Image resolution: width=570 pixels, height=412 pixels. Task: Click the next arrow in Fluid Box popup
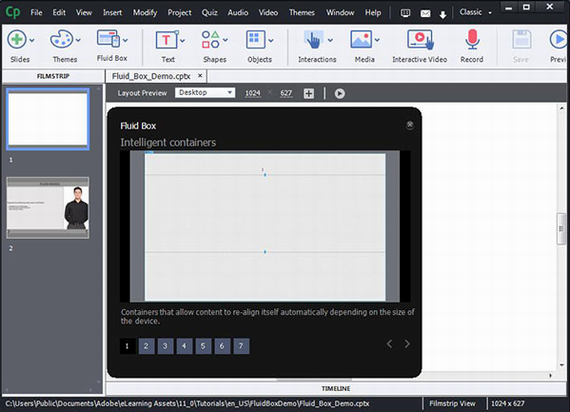(407, 344)
